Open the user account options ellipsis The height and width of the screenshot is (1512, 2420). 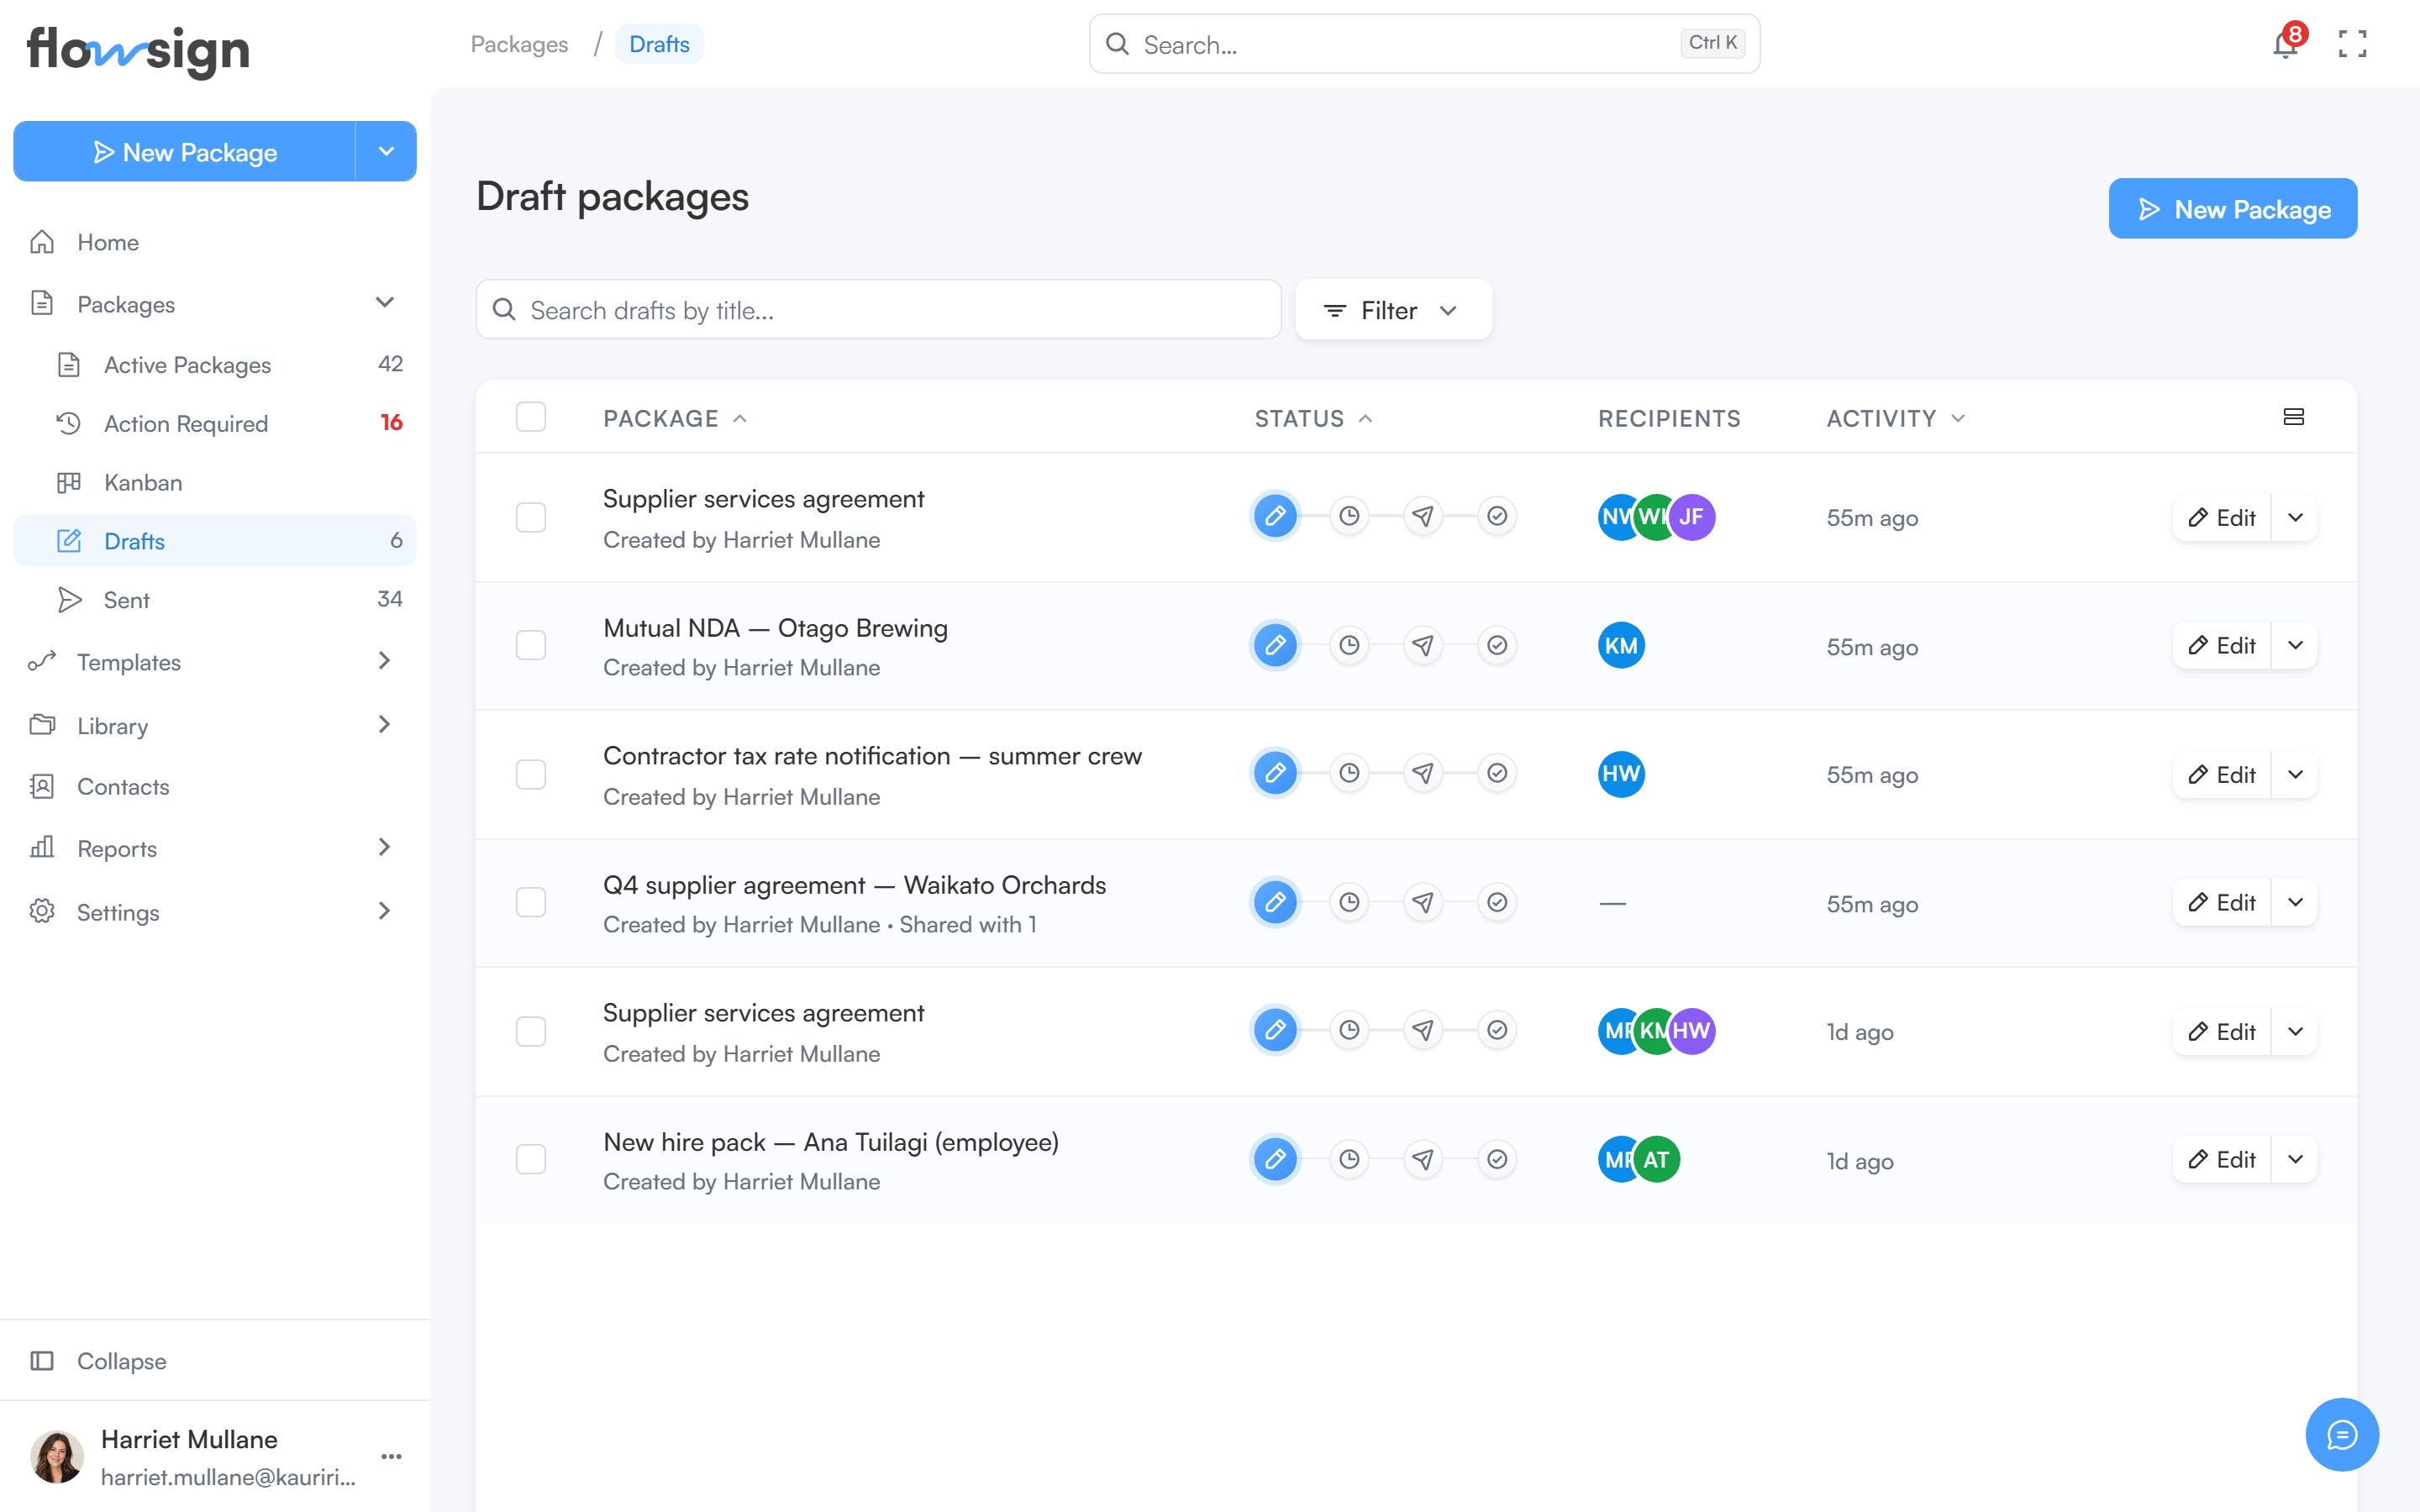pos(392,1456)
